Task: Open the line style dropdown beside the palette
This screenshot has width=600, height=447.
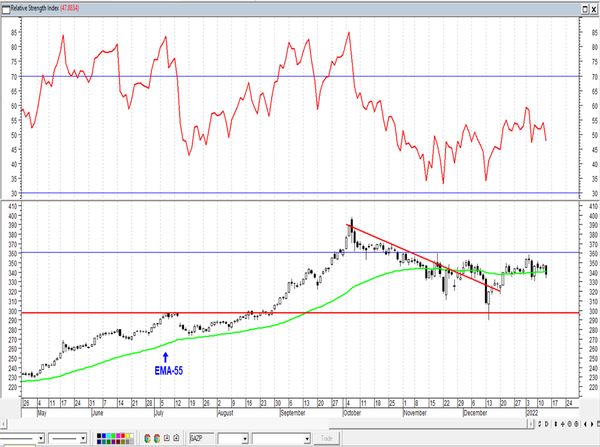Action: pyautogui.click(x=84, y=438)
